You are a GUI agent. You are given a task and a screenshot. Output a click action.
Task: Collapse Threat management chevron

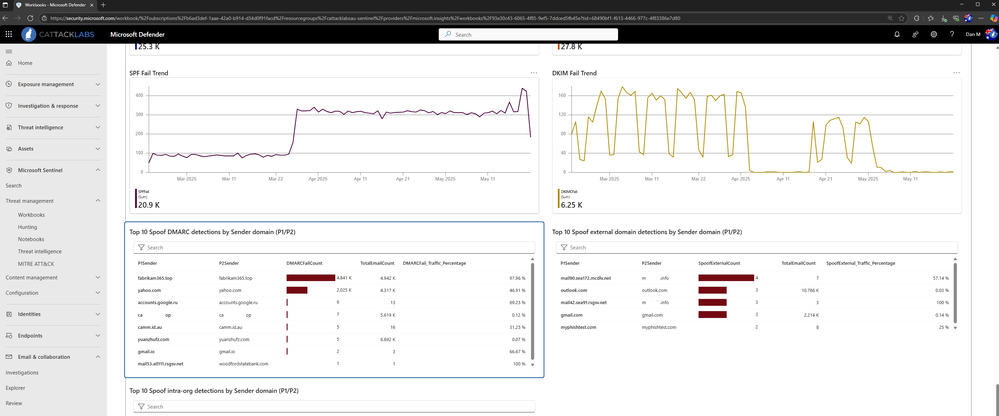(97, 201)
